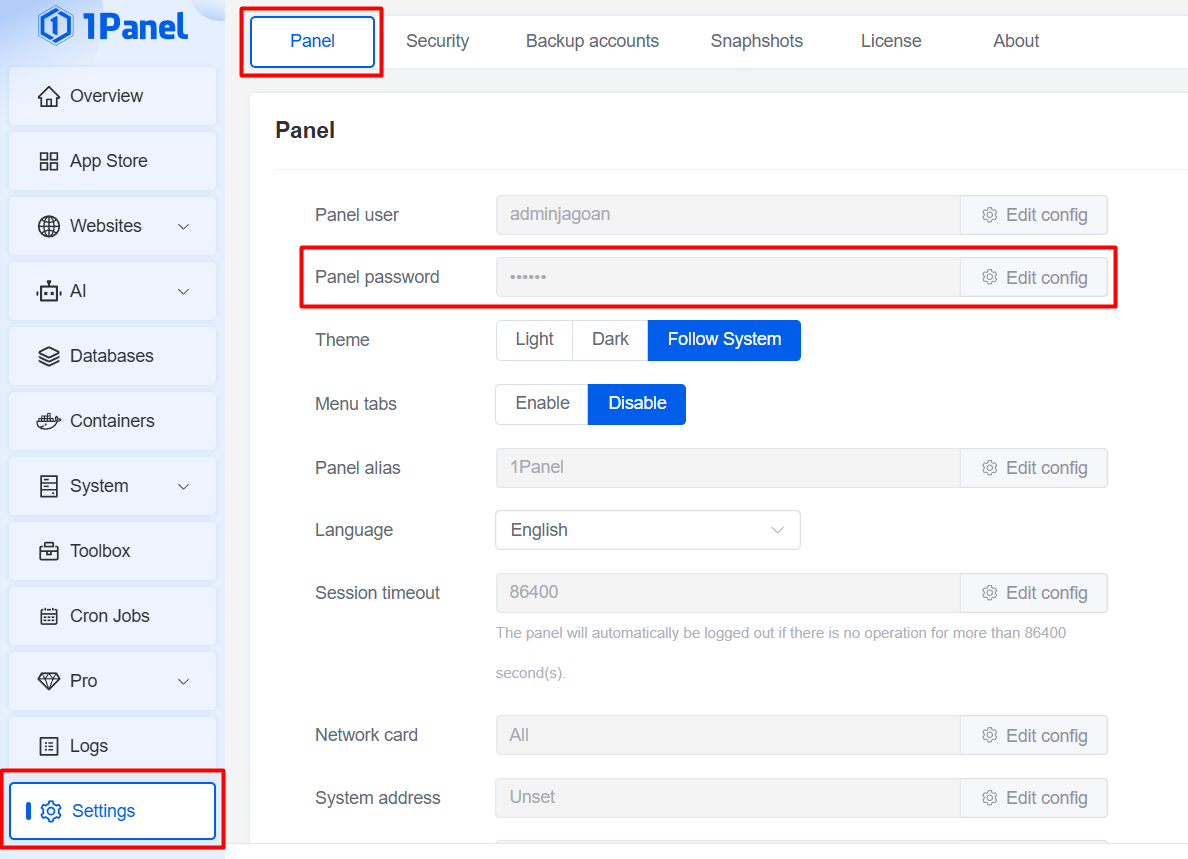Viewport: 1188px width, 859px height.
Task: Click the Logs list icon
Action: (x=48, y=746)
